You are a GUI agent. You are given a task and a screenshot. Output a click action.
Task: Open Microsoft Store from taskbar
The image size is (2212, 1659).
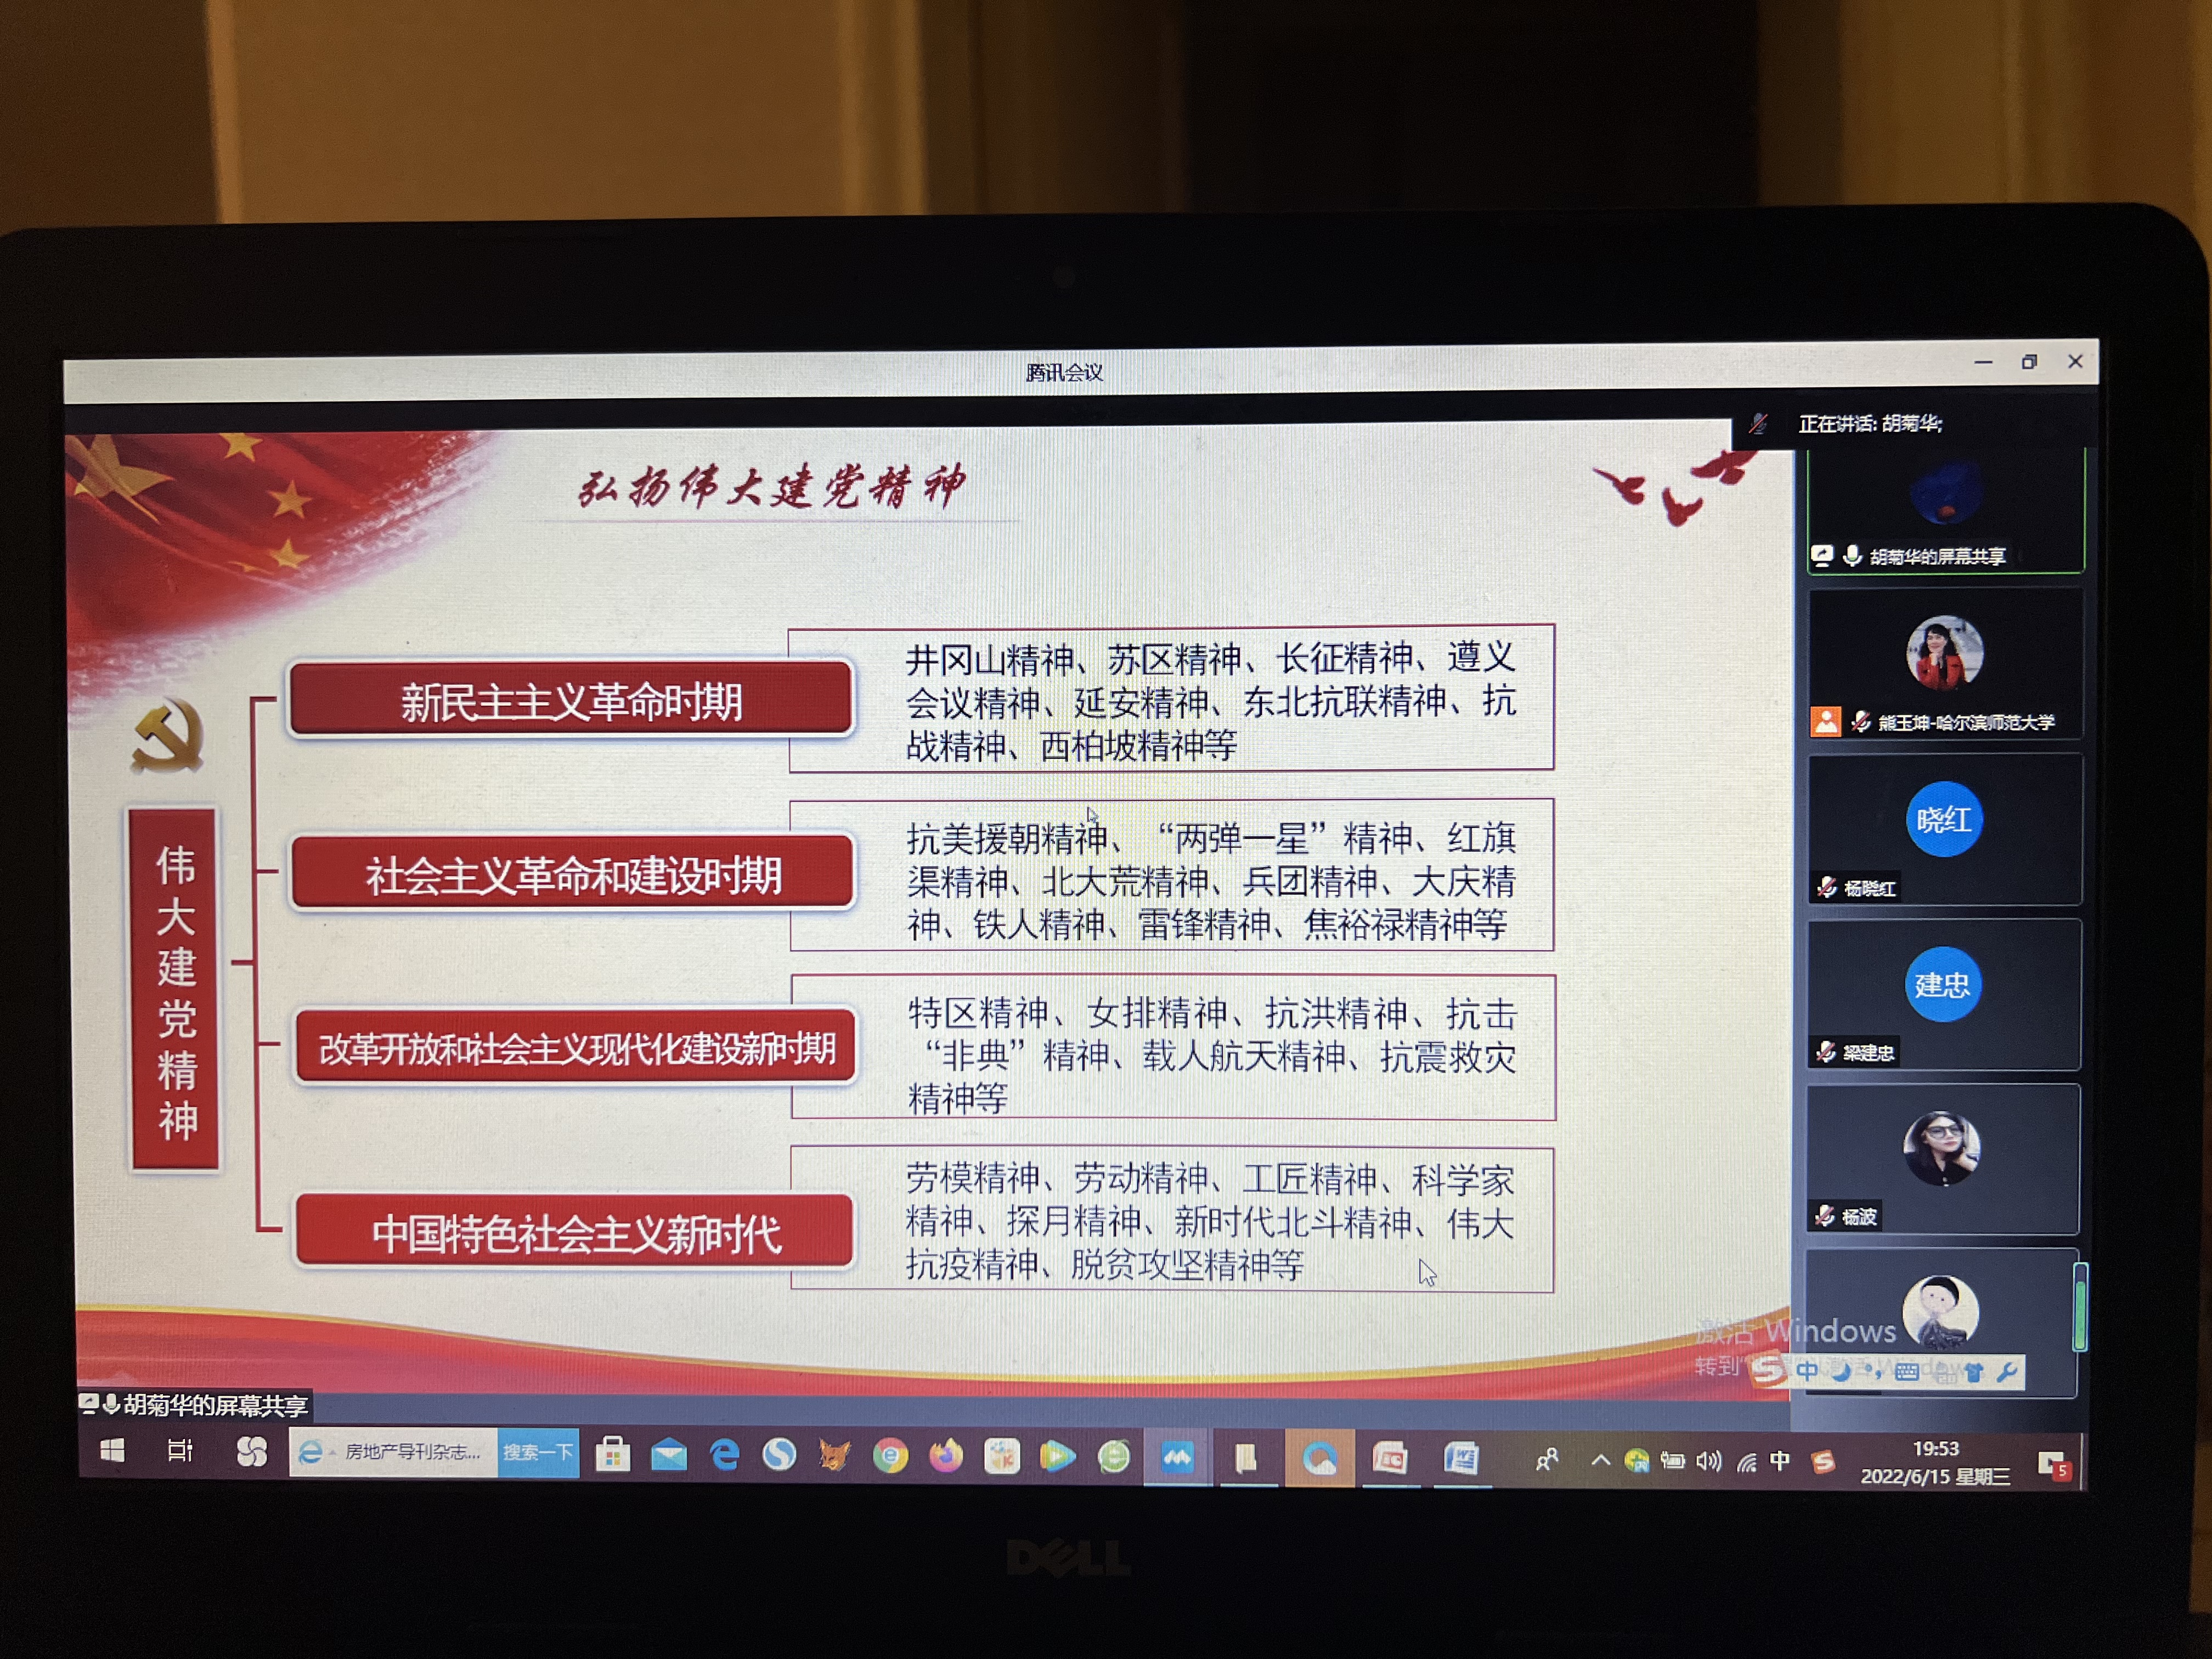pyautogui.click(x=612, y=1455)
